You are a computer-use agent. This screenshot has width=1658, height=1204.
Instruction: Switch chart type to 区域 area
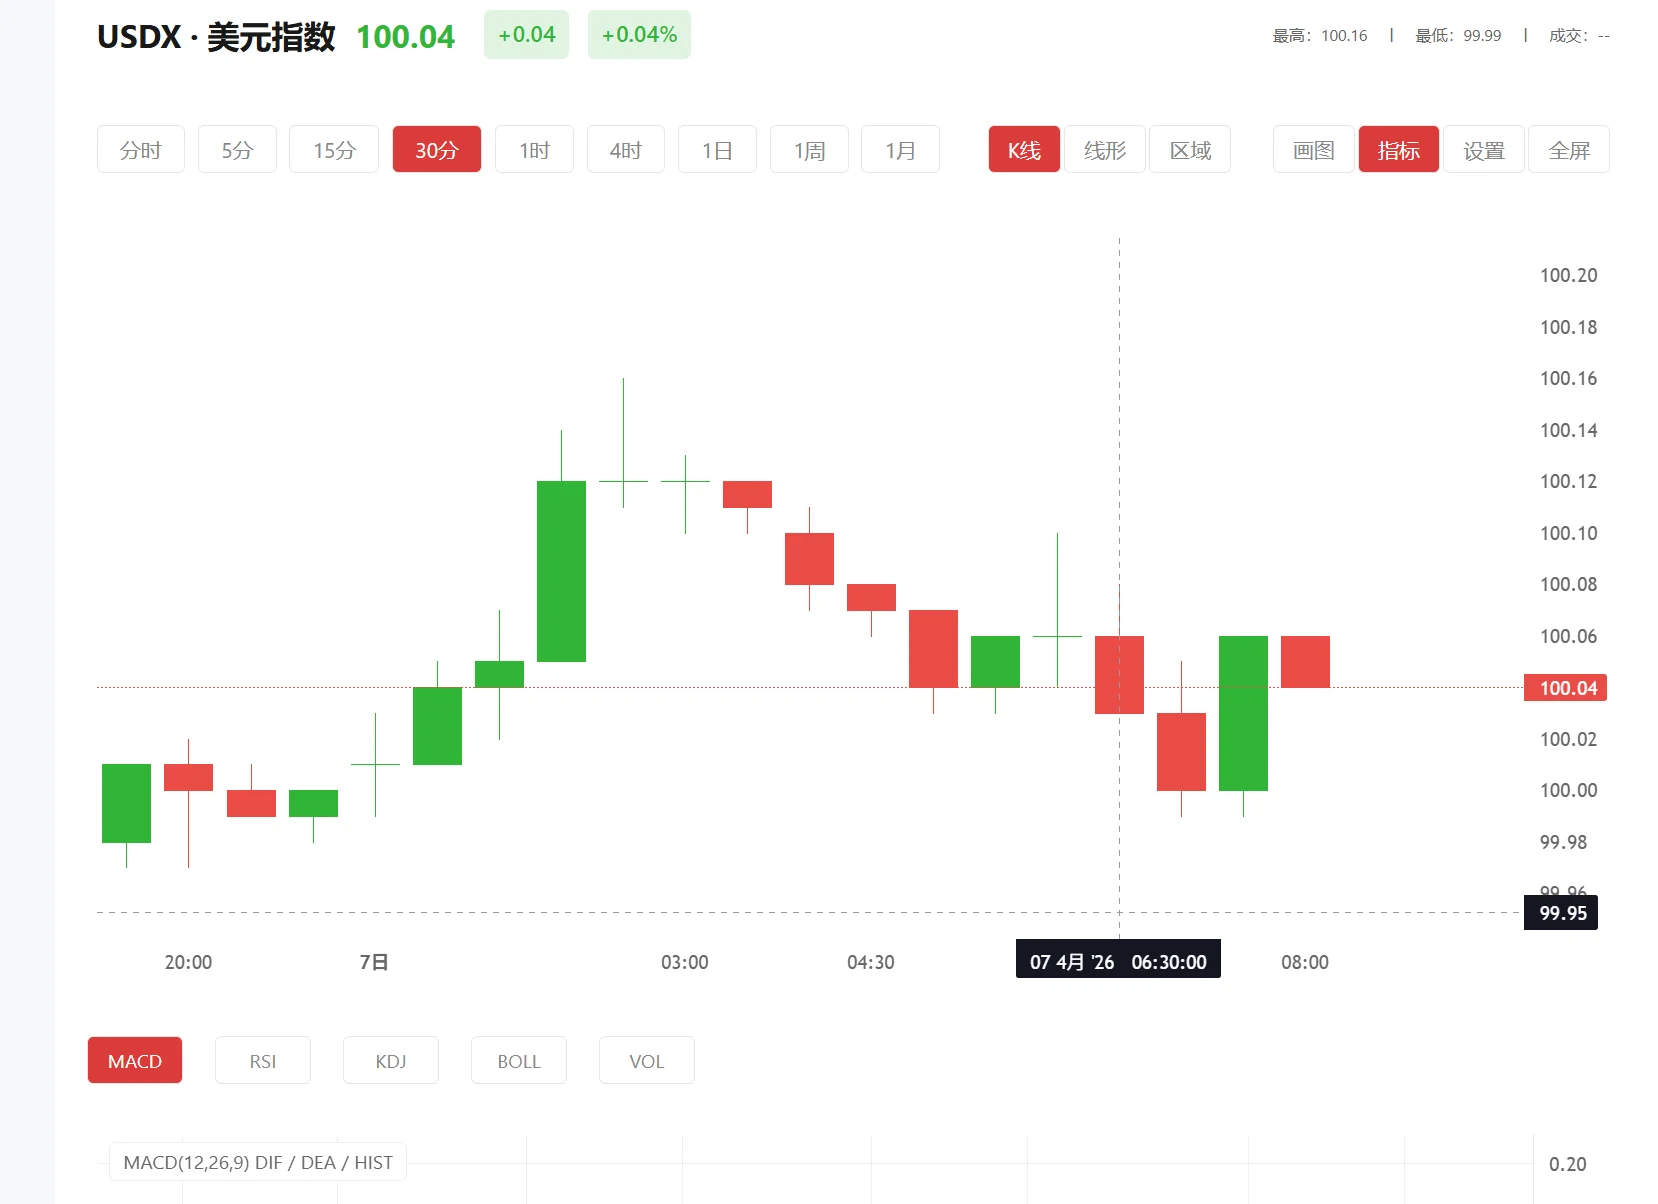click(1190, 150)
